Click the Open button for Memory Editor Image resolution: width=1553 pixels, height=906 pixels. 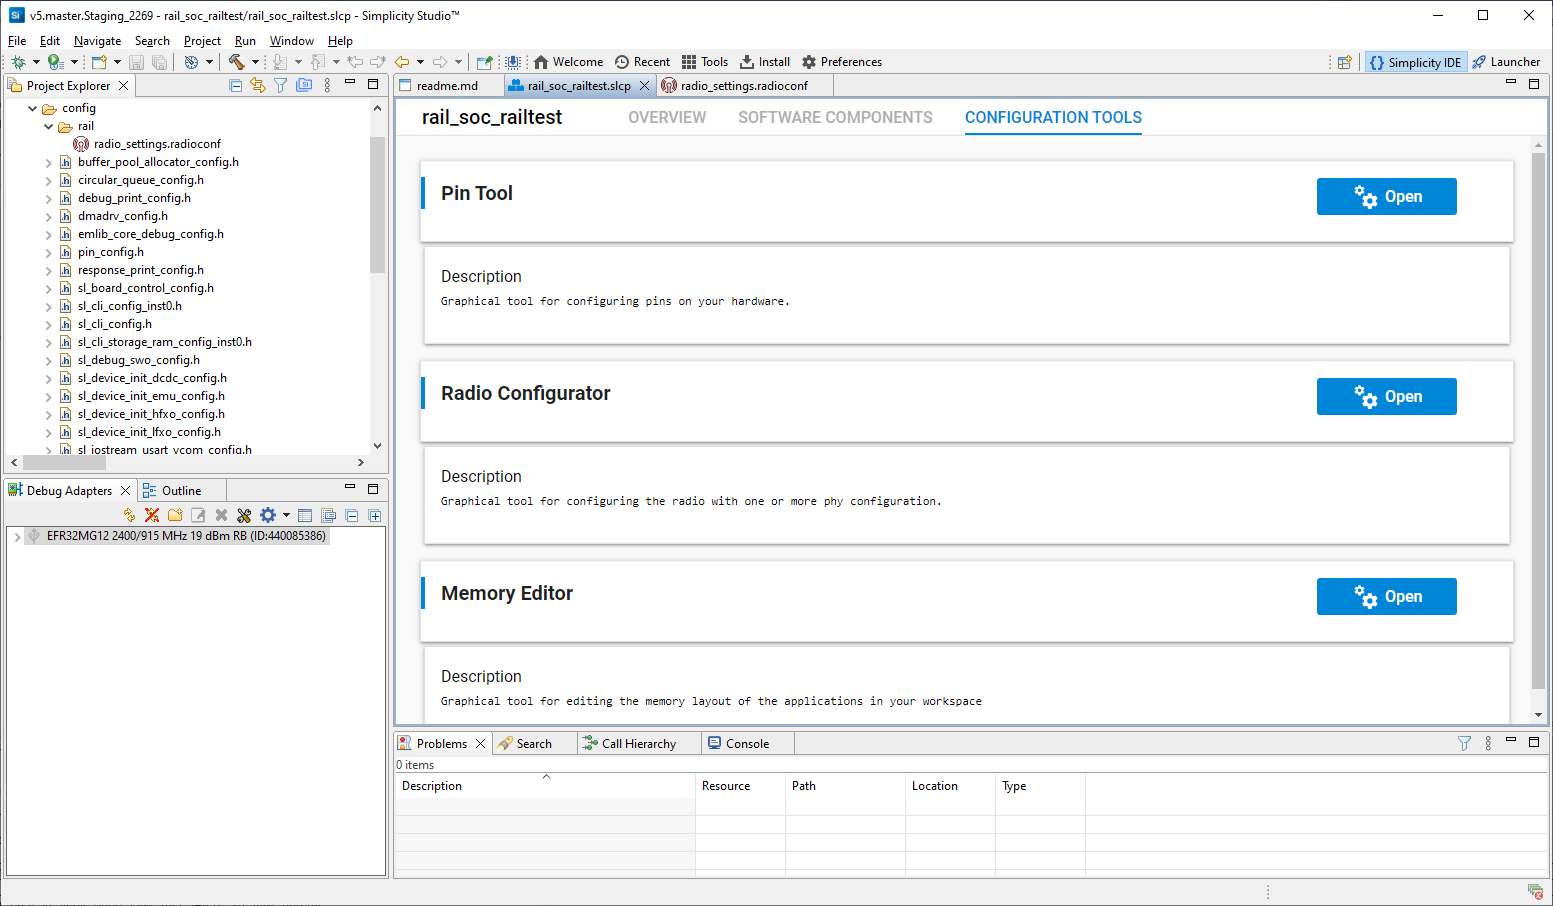coord(1386,597)
